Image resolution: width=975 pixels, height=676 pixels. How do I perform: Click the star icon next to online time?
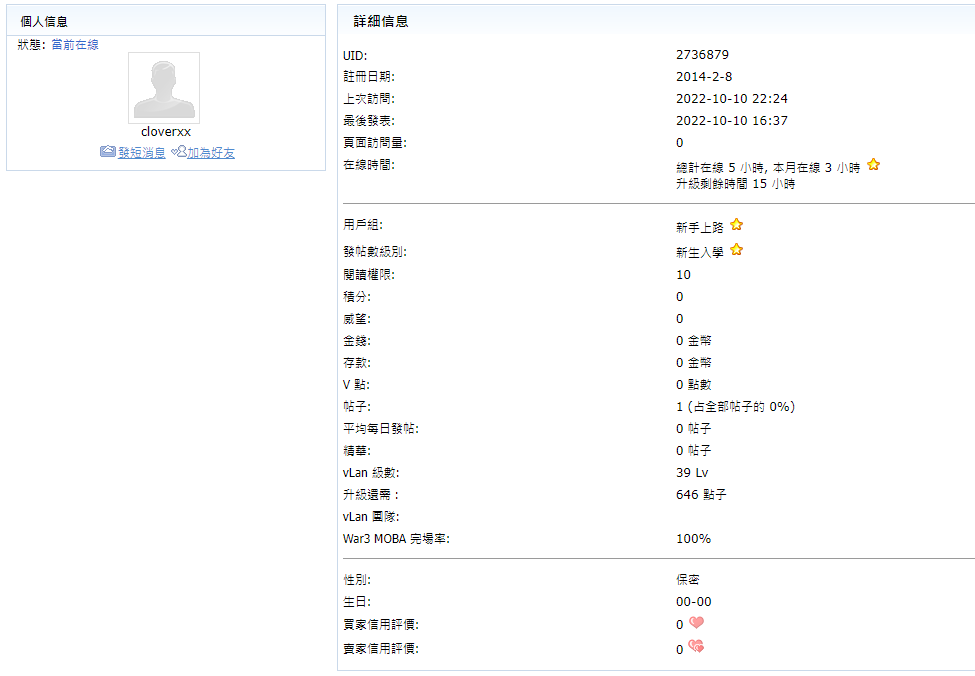tap(874, 164)
